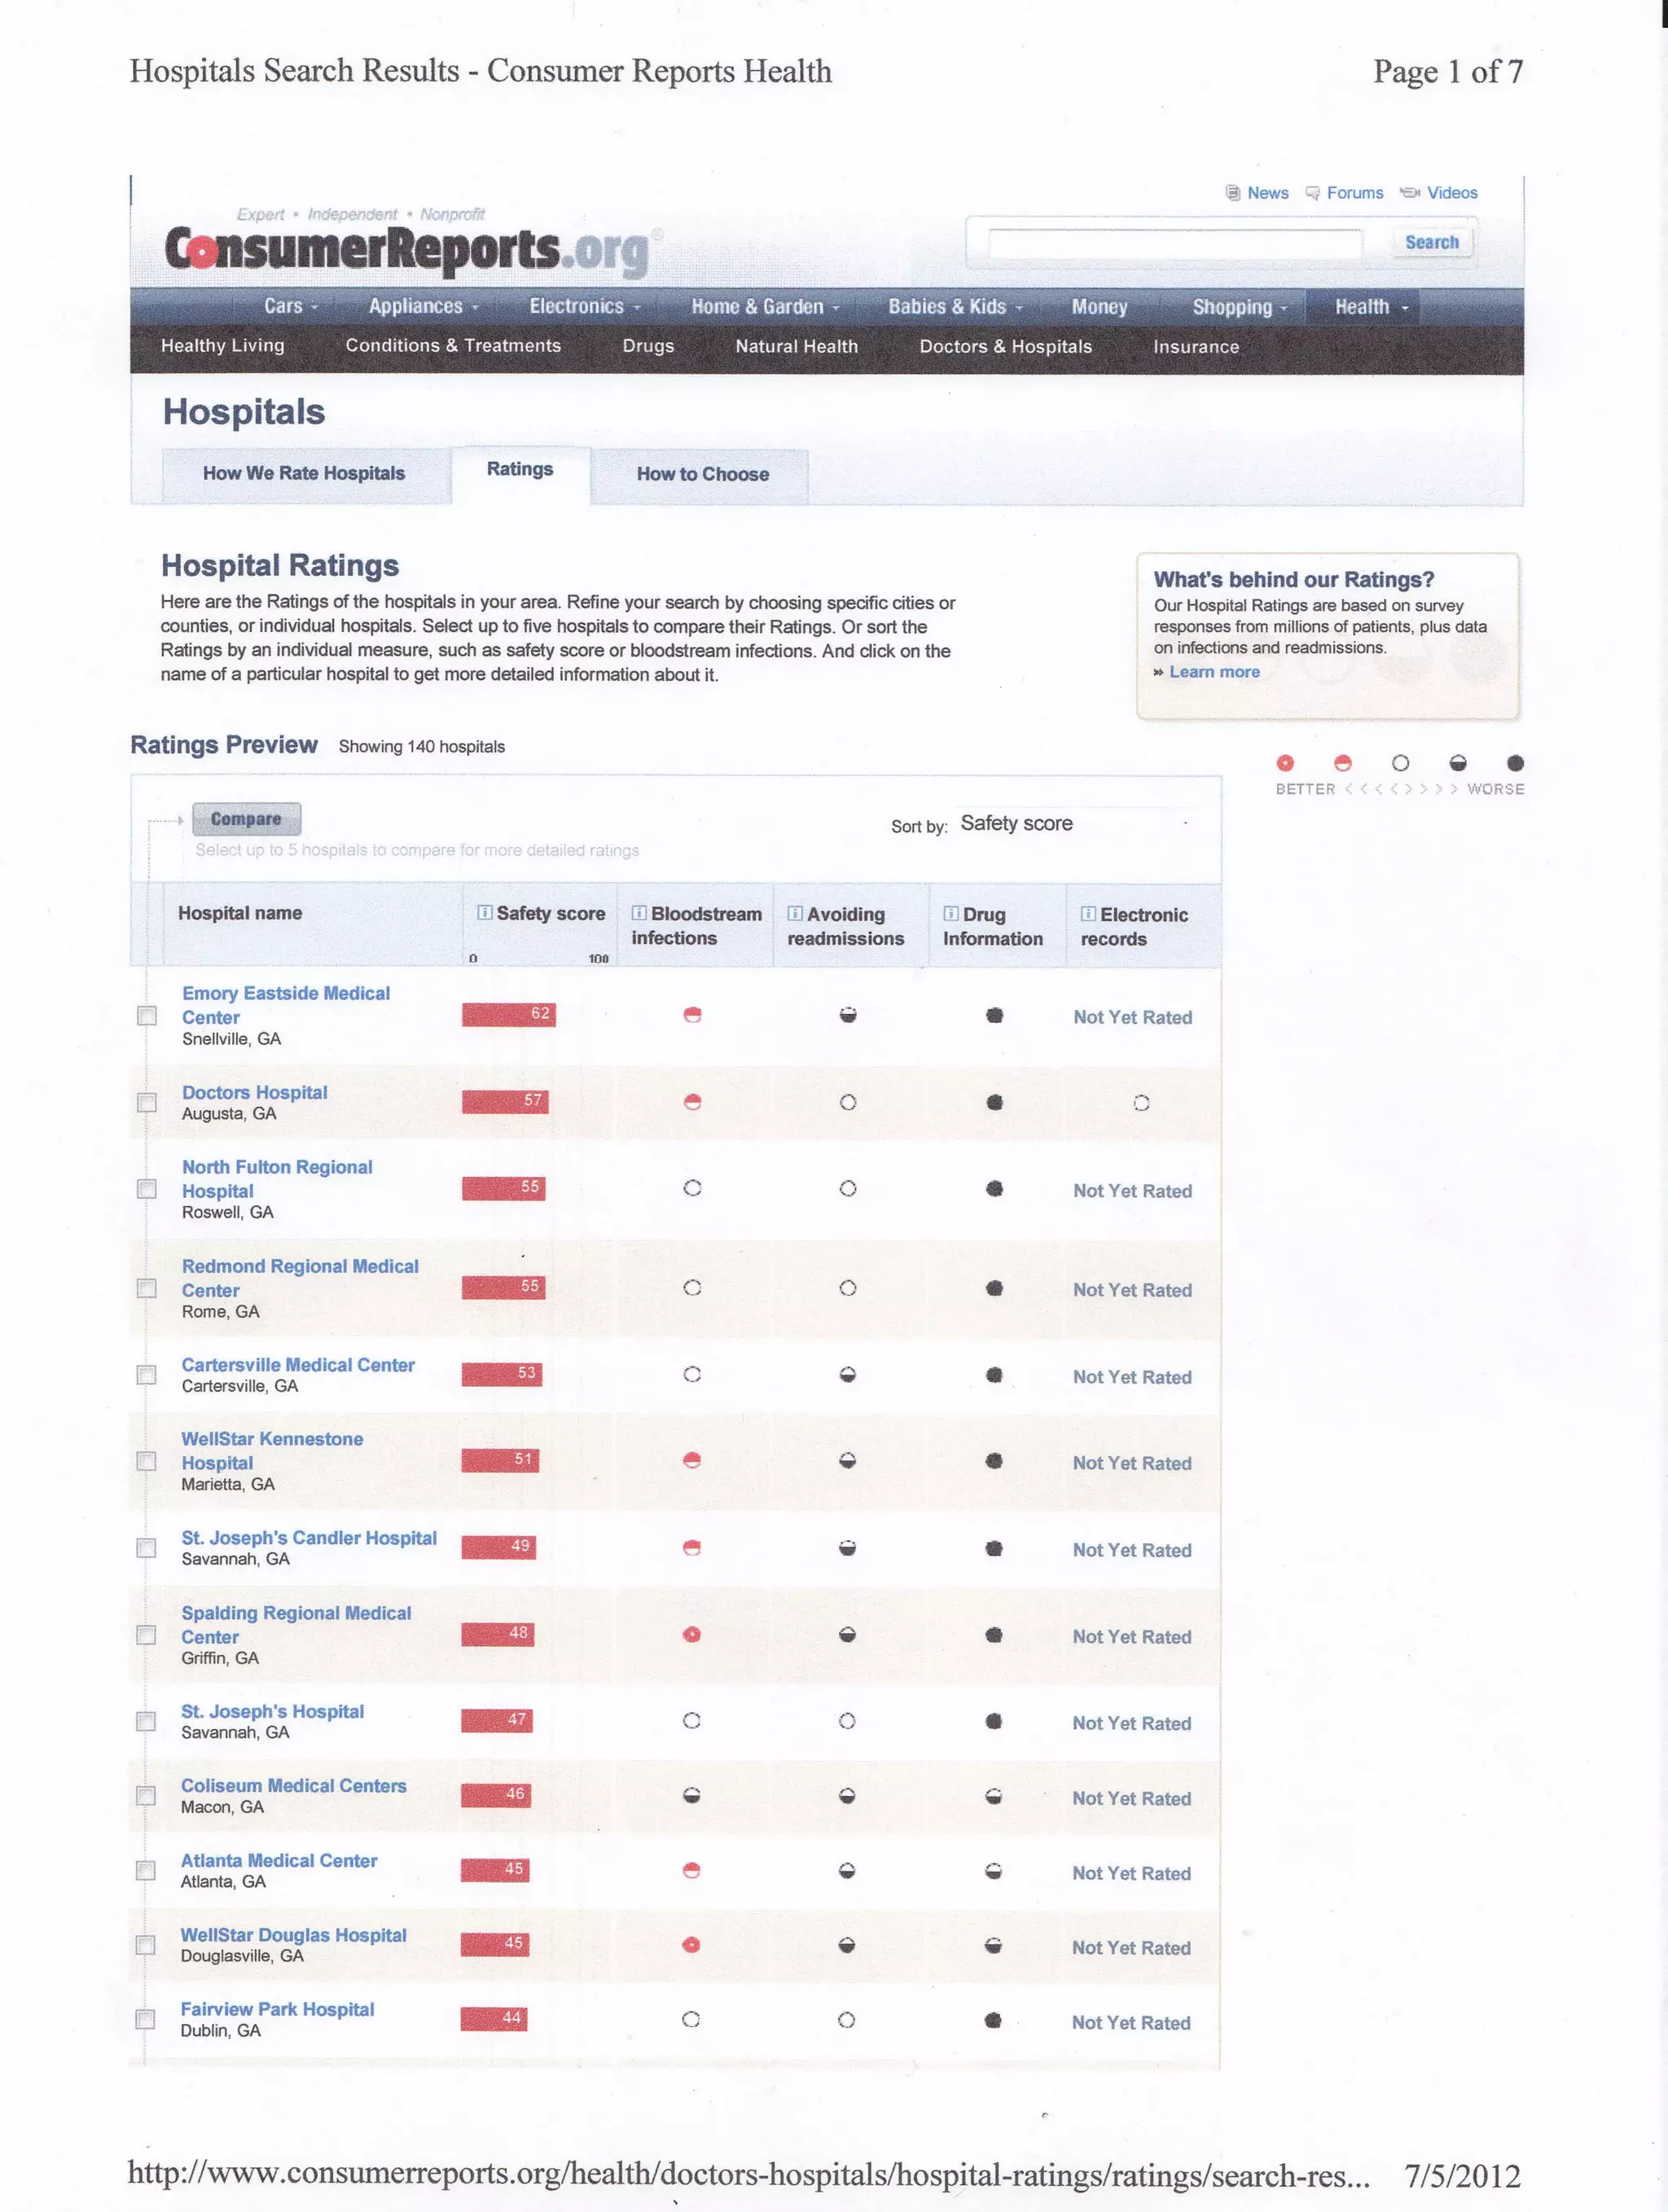Tick the Doctors Hospital Augusta checkbox
Viewport: 1668px width, 2212px height.
pos(147,1102)
